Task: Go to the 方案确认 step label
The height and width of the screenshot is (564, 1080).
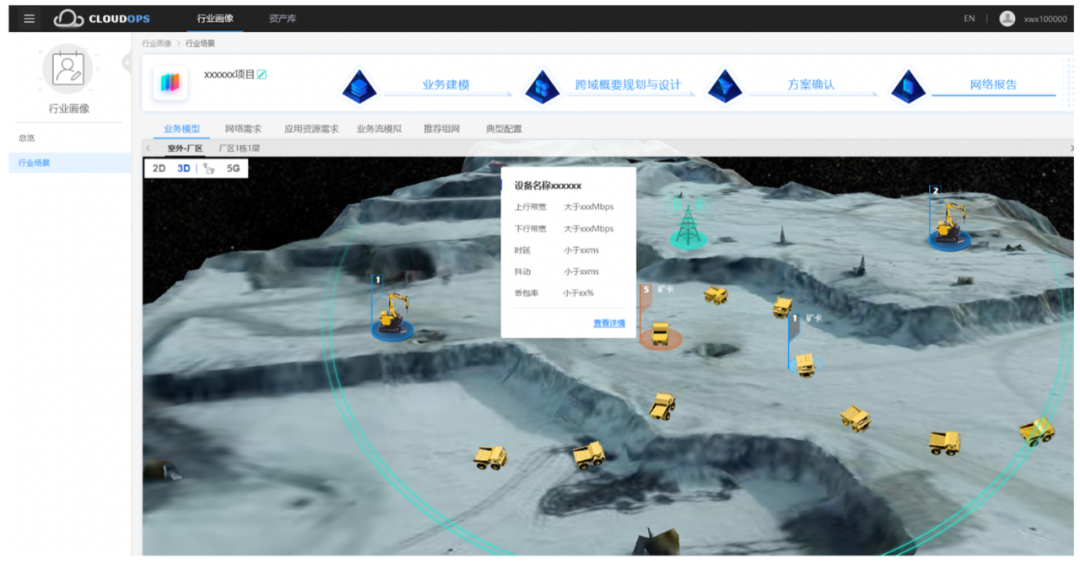Action: [811, 85]
